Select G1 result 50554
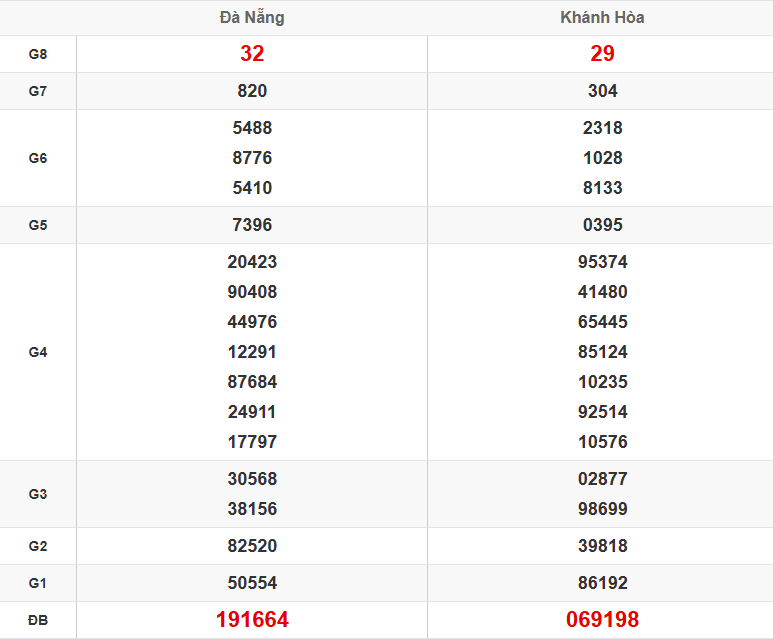Image resolution: width=773 pixels, height=639 pixels. coord(252,583)
